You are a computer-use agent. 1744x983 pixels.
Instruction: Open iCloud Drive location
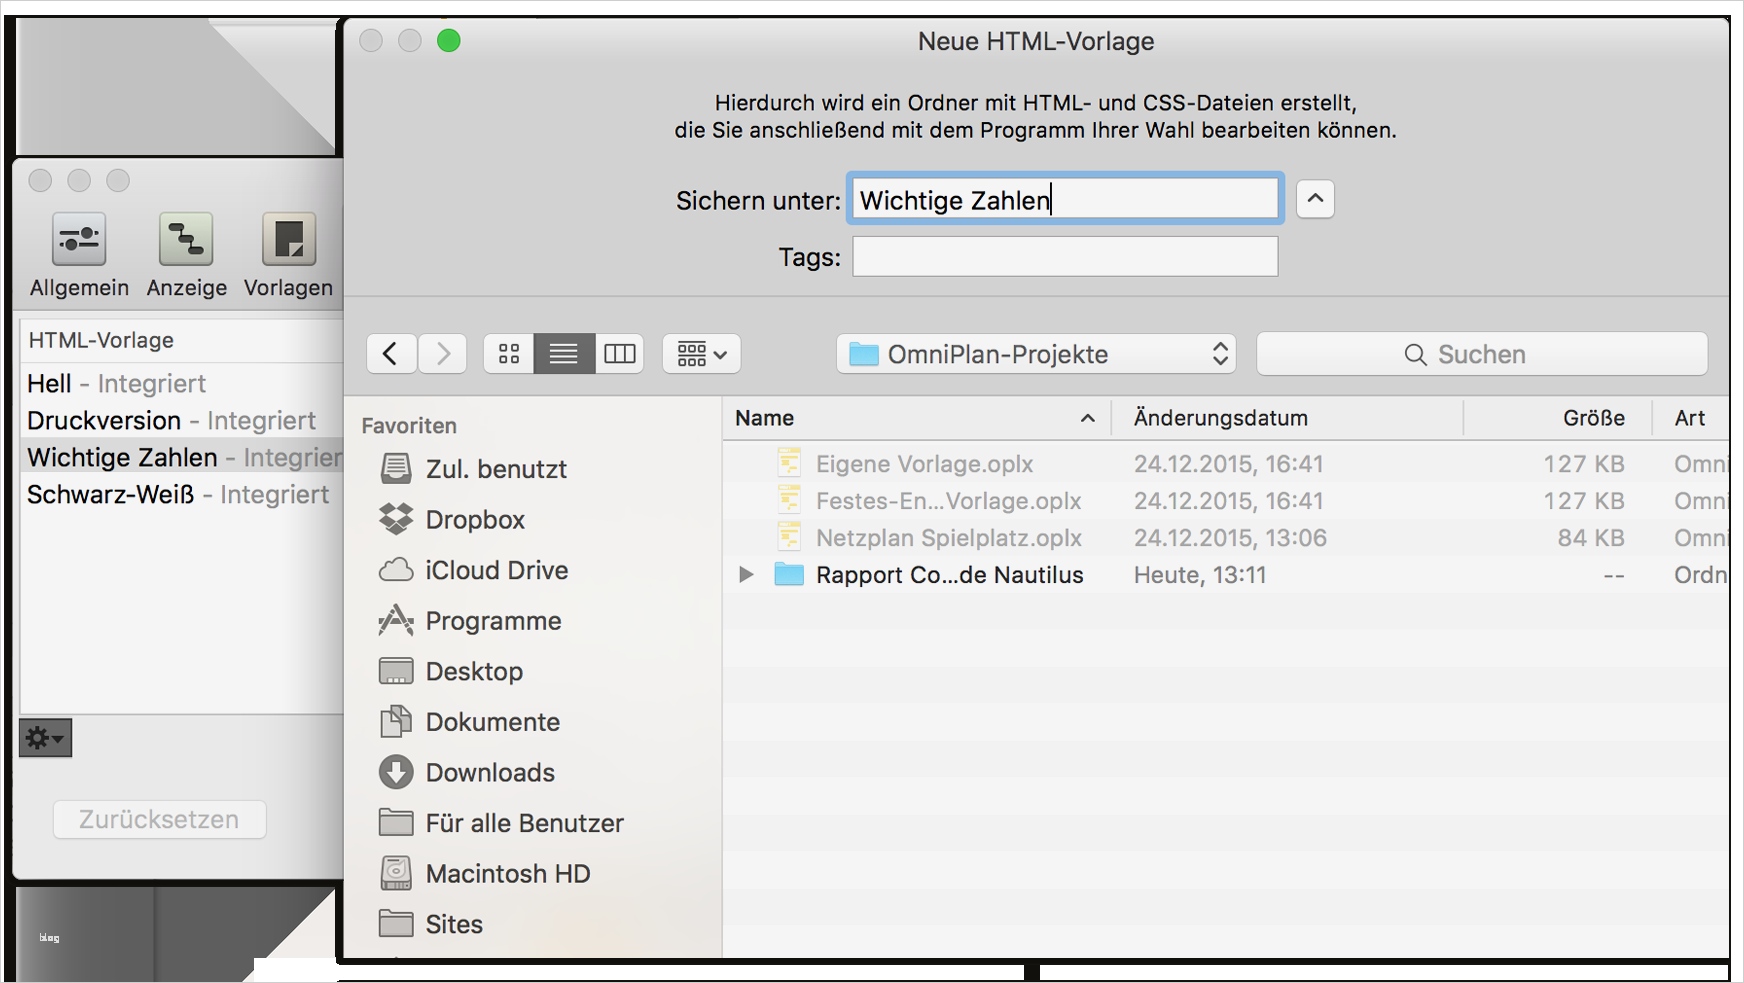(496, 570)
